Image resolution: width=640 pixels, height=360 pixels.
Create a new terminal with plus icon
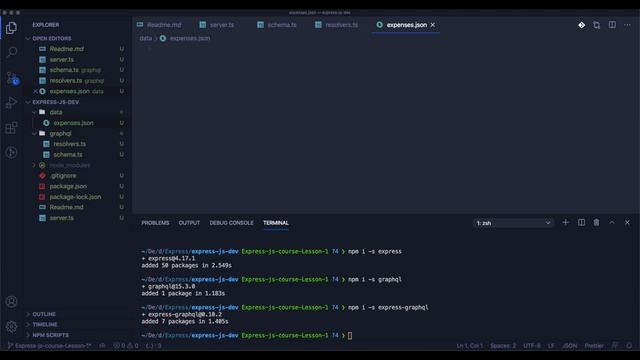point(565,222)
